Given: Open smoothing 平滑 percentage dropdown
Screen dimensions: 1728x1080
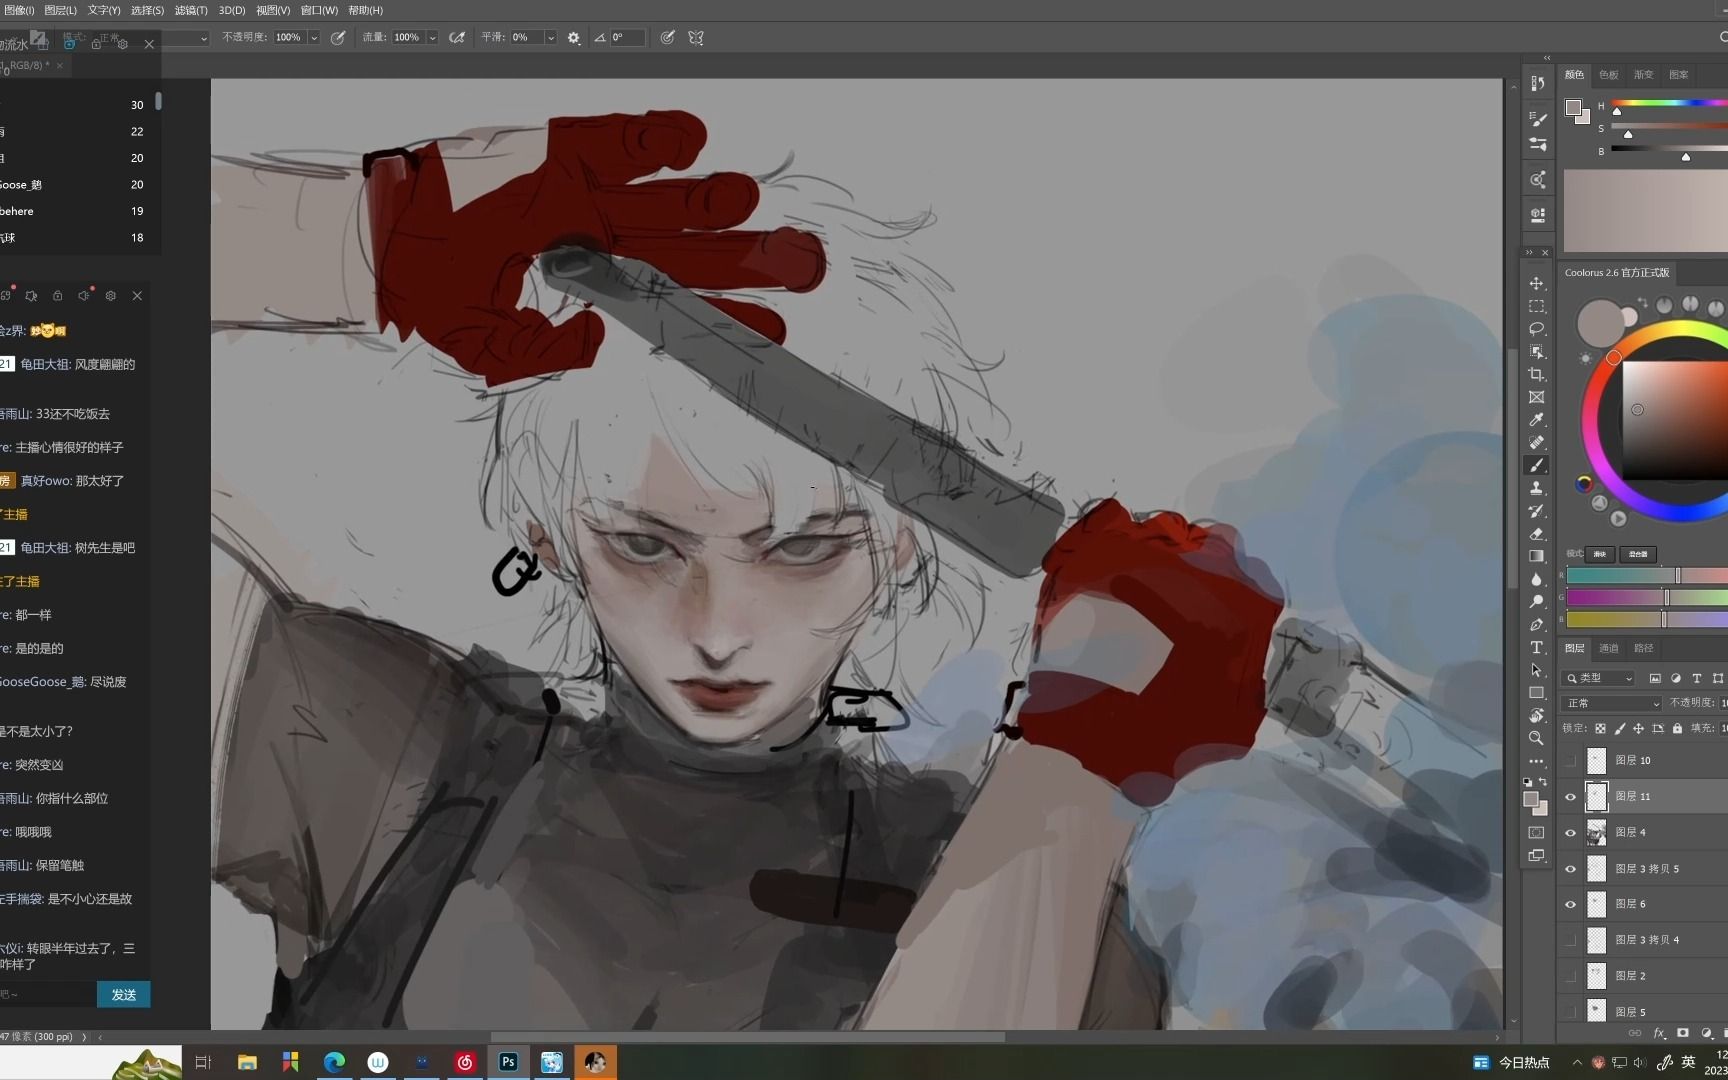Looking at the screenshot, I should point(550,38).
